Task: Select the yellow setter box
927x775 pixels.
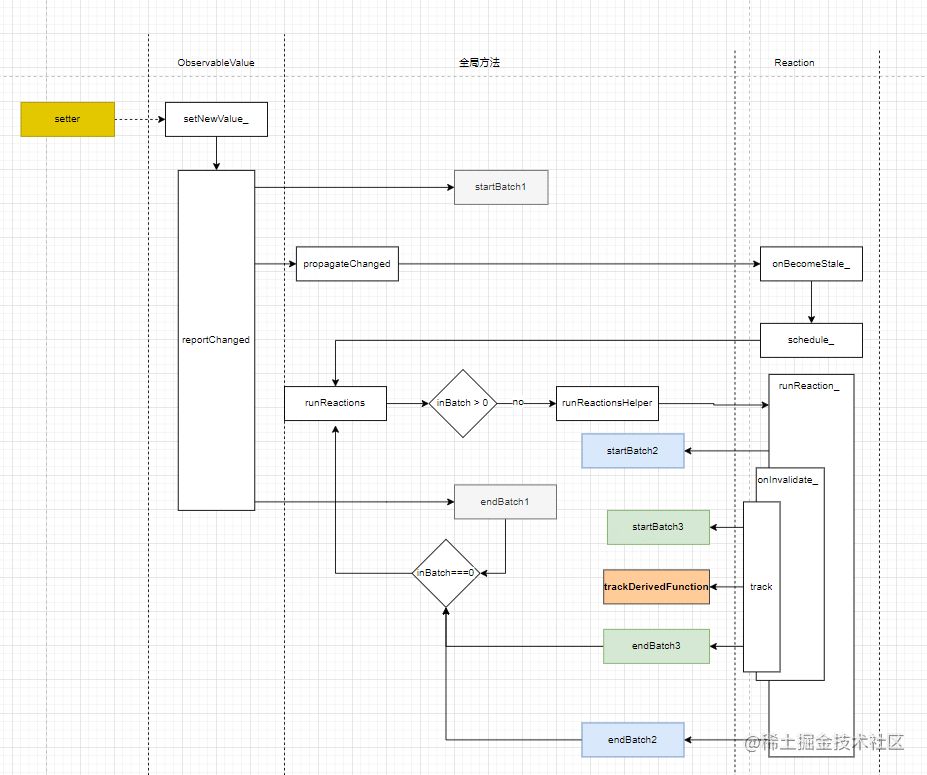Action: click(67, 119)
